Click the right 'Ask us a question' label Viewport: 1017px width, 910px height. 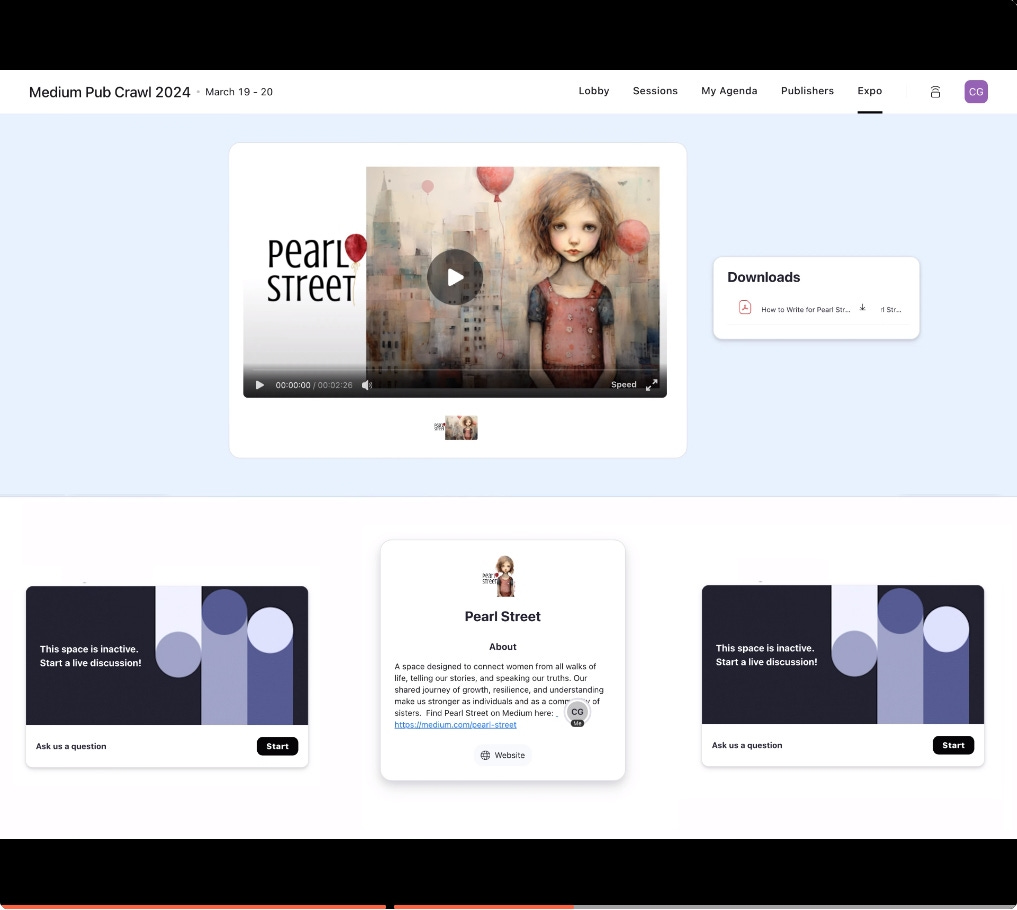(747, 745)
